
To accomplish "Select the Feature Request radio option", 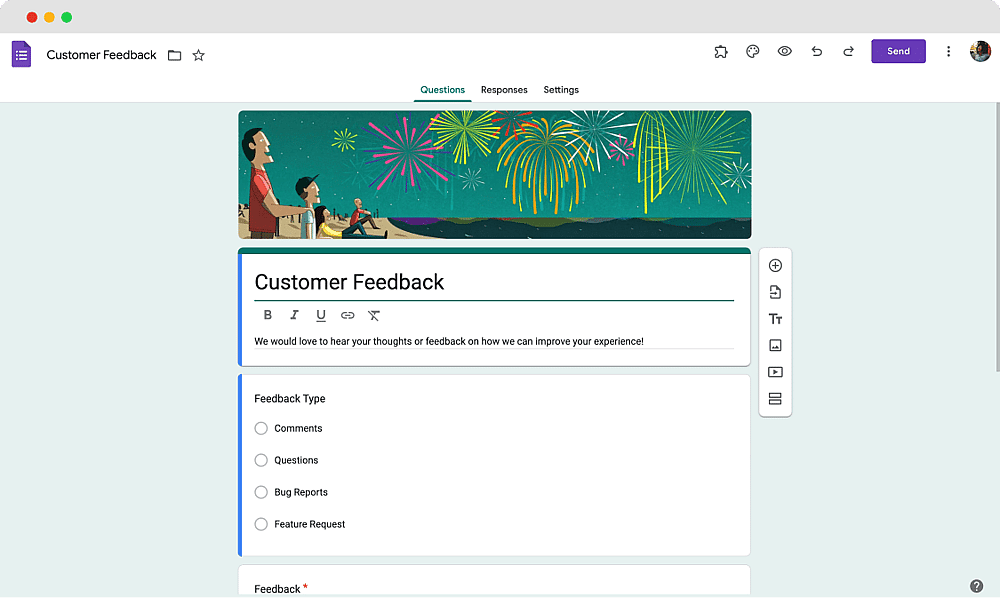I will (x=261, y=524).
